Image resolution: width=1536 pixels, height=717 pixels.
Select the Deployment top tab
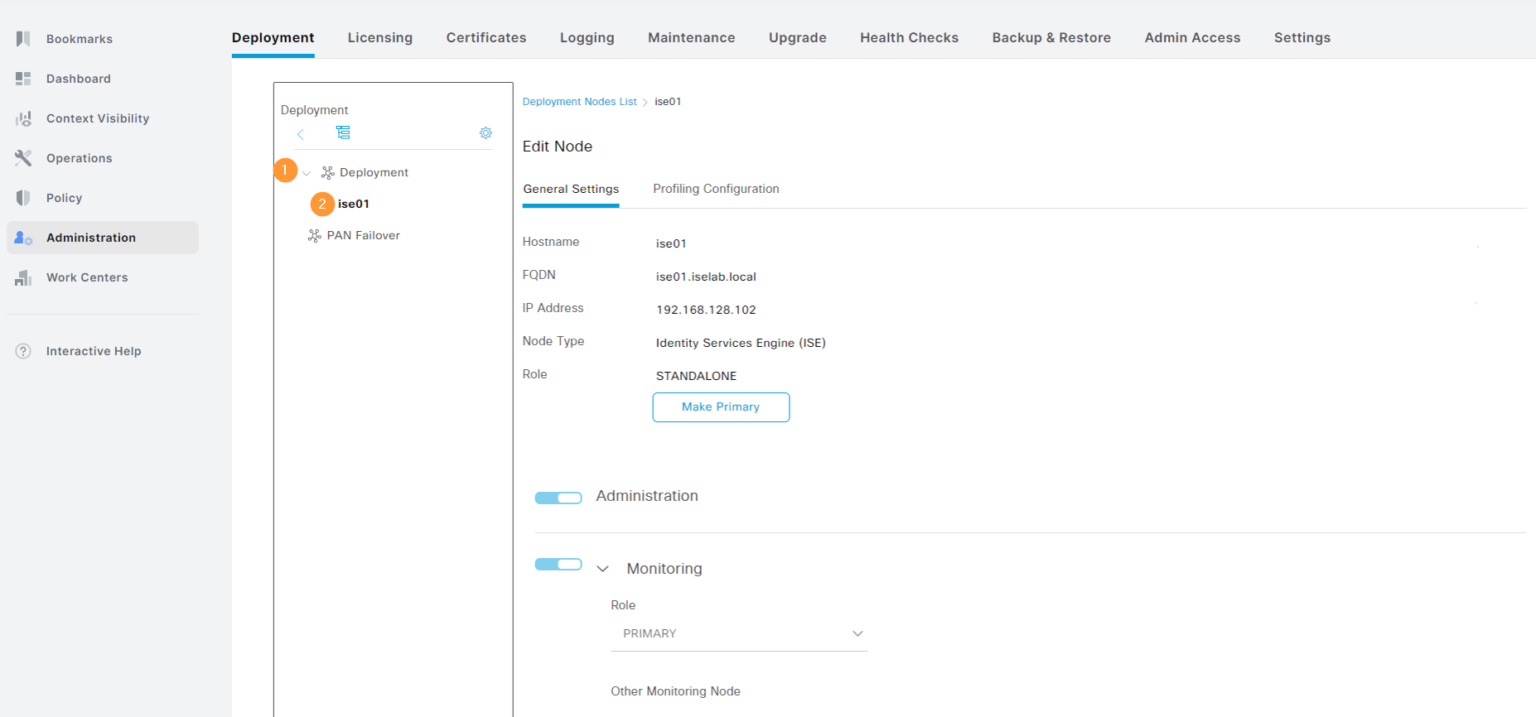click(273, 37)
